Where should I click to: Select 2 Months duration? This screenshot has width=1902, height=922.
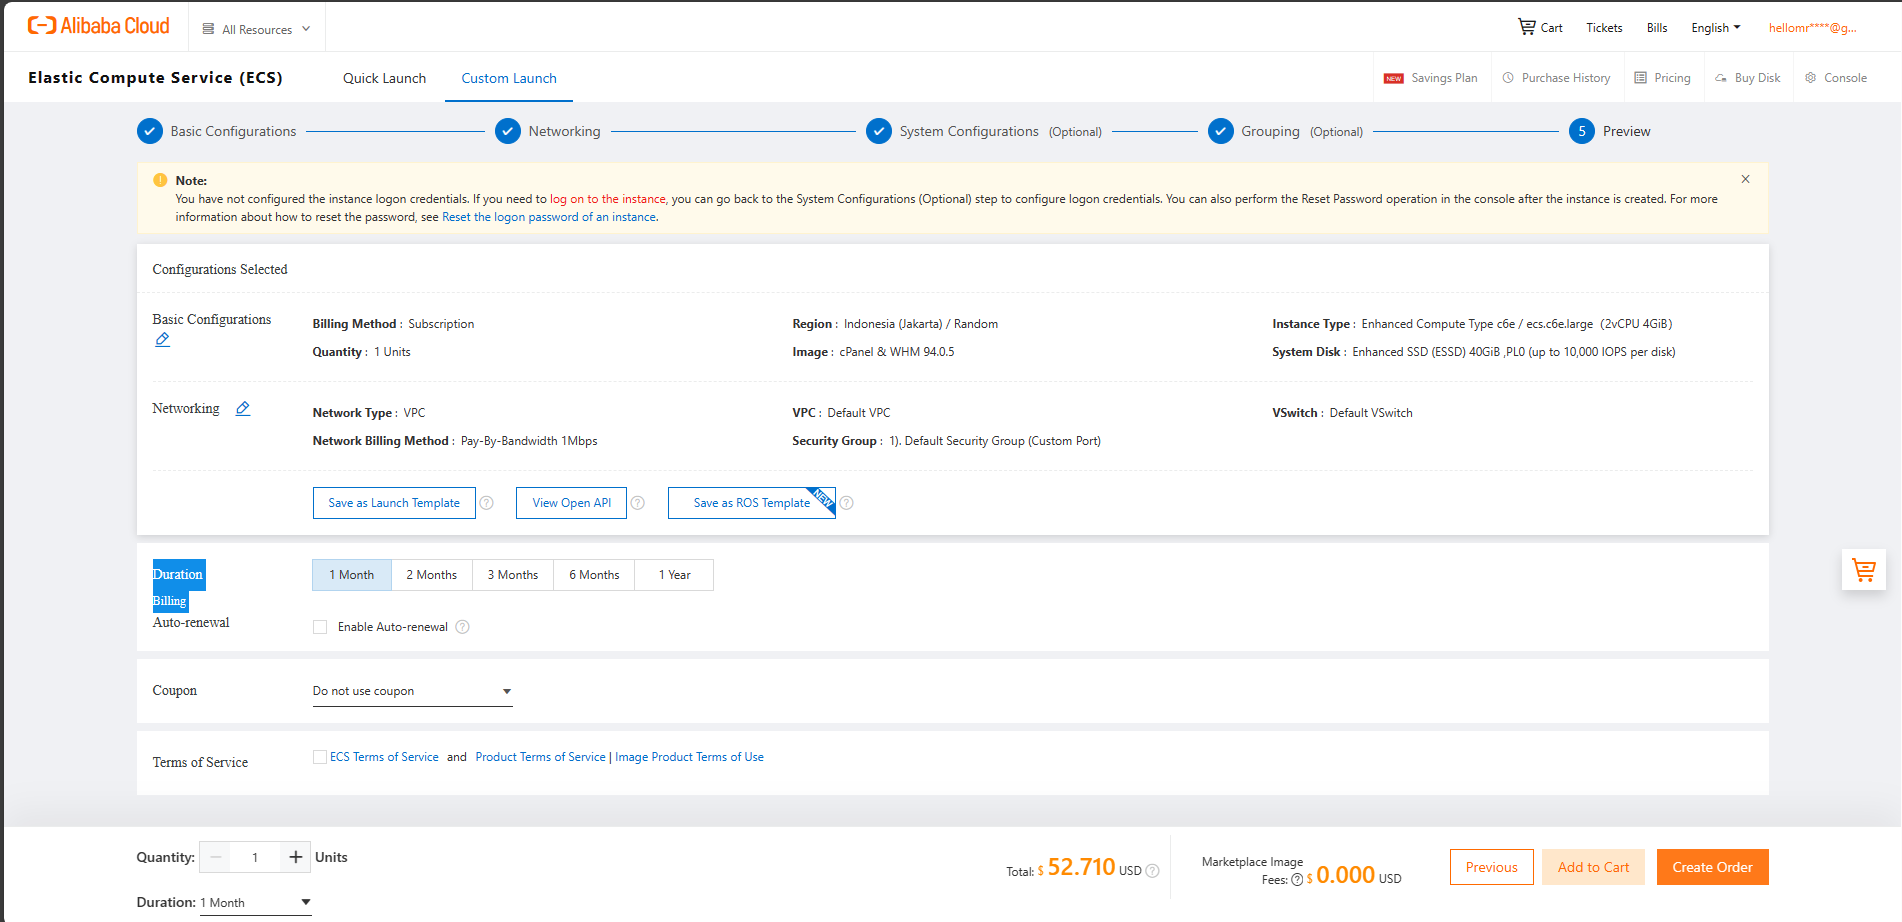tap(432, 575)
